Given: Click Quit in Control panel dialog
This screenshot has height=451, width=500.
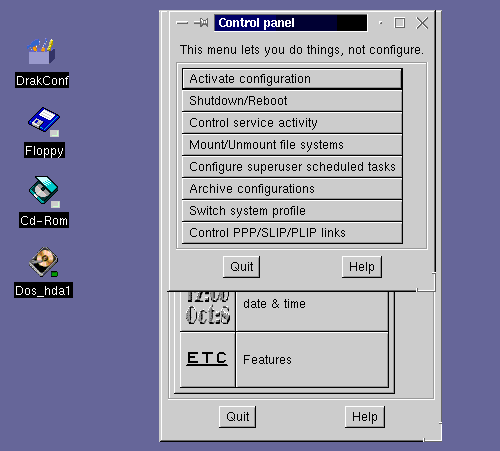Looking at the screenshot, I should (x=241, y=267).
